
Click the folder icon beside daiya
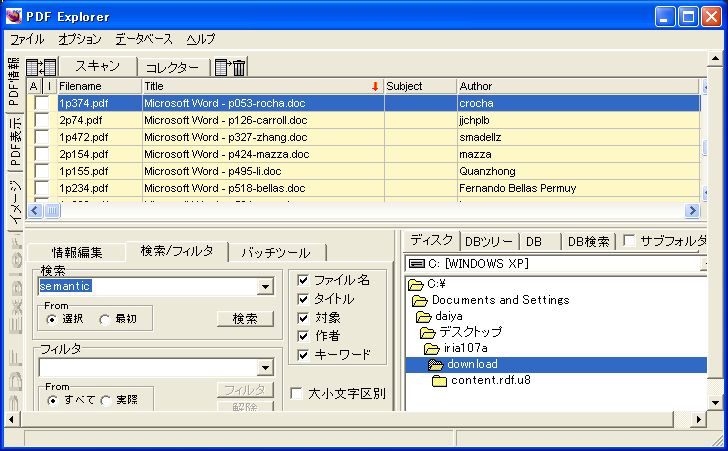[x=424, y=317]
